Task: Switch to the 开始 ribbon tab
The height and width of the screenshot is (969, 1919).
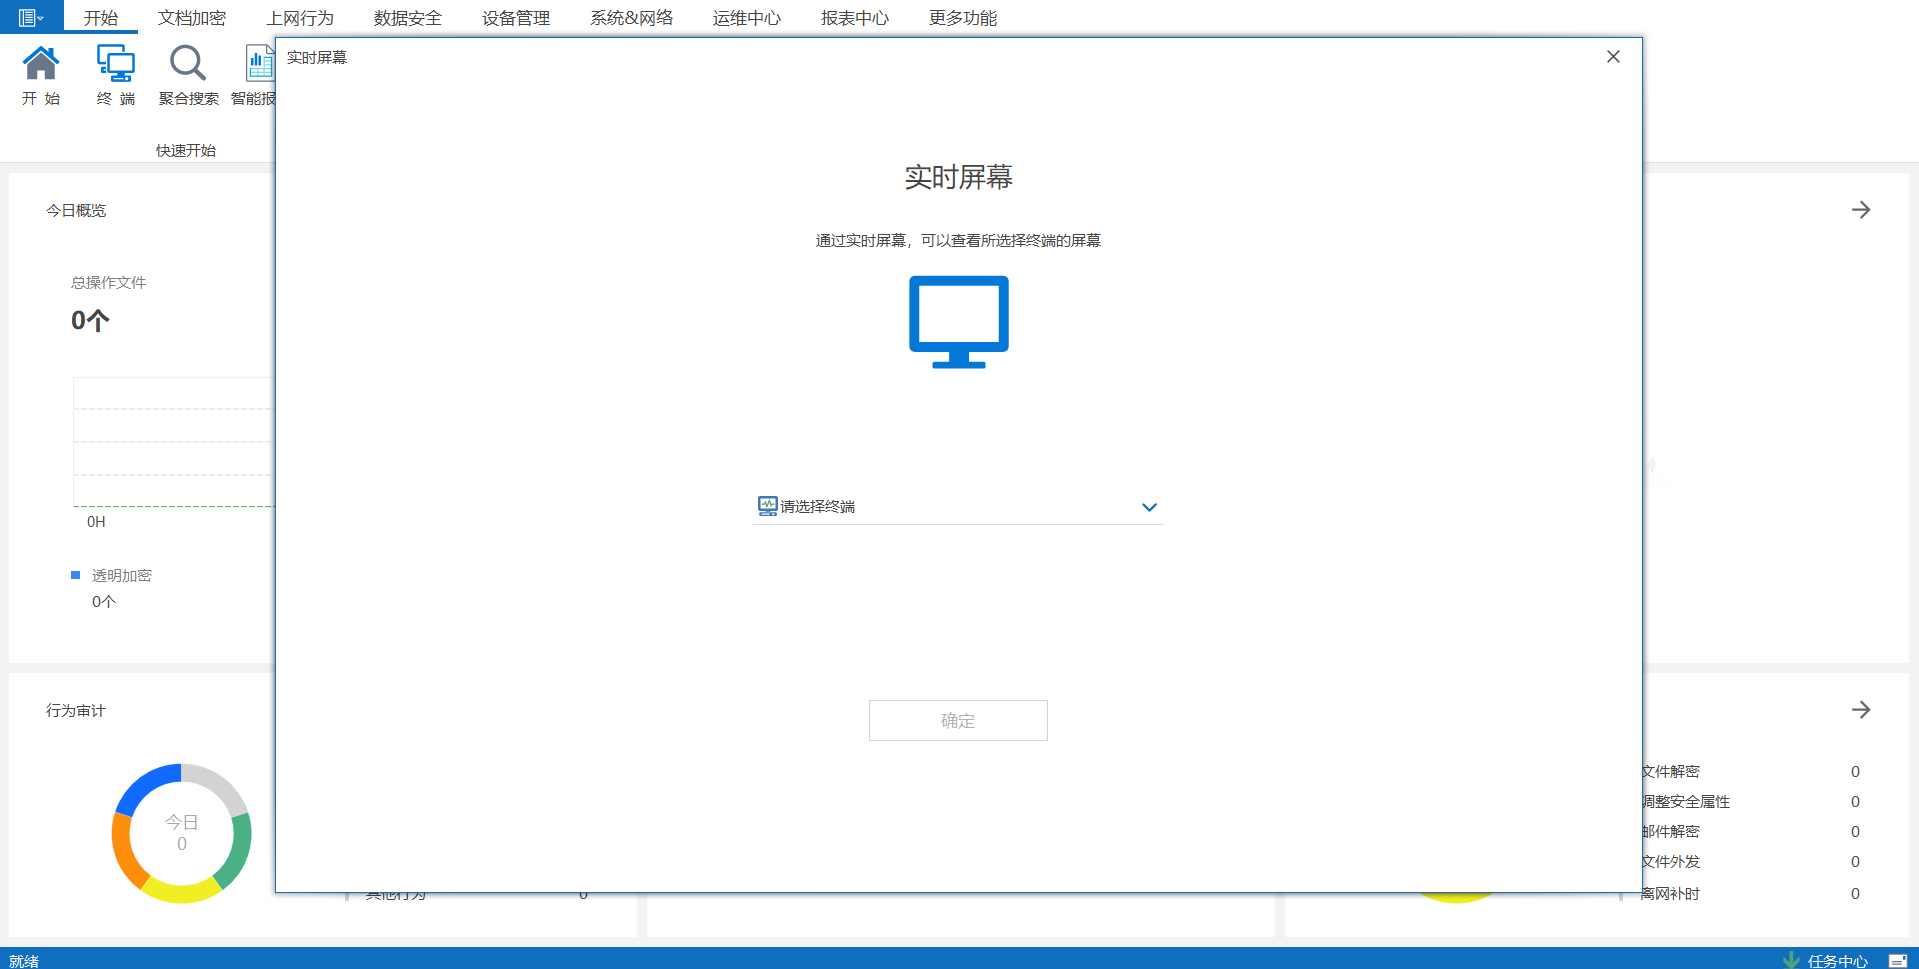Action: [101, 18]
